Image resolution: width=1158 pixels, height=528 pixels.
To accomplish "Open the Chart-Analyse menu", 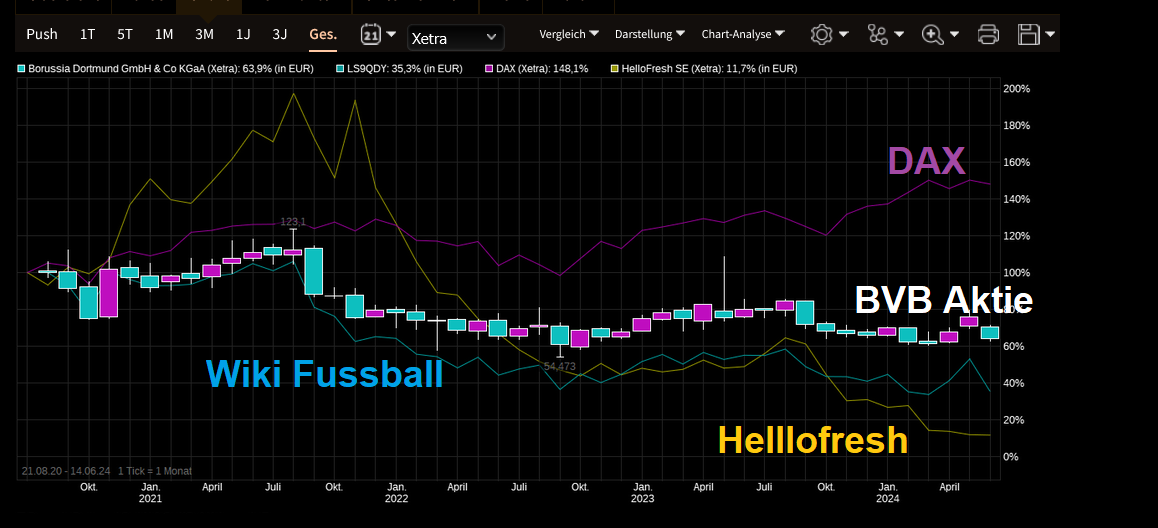I will (x=742, y=34).
